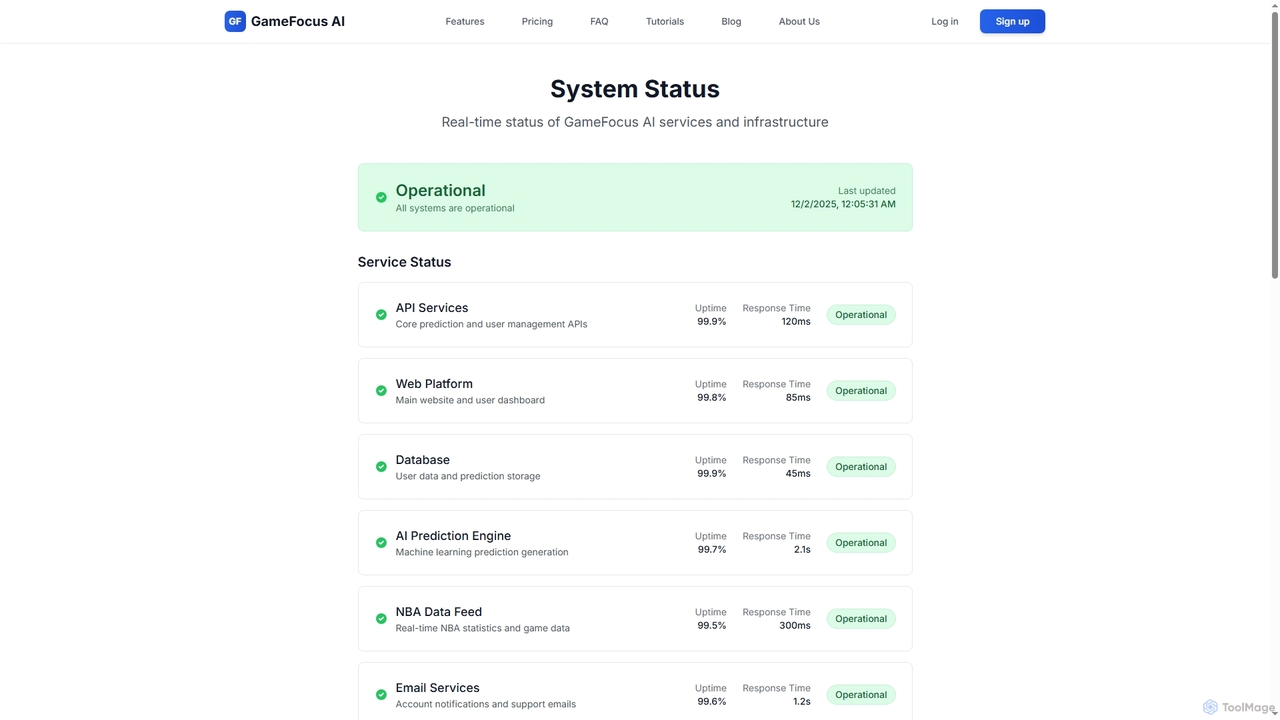Click the large Operational heading in banner
This screenshot has height=720, width=1280.
click(440, 190)
